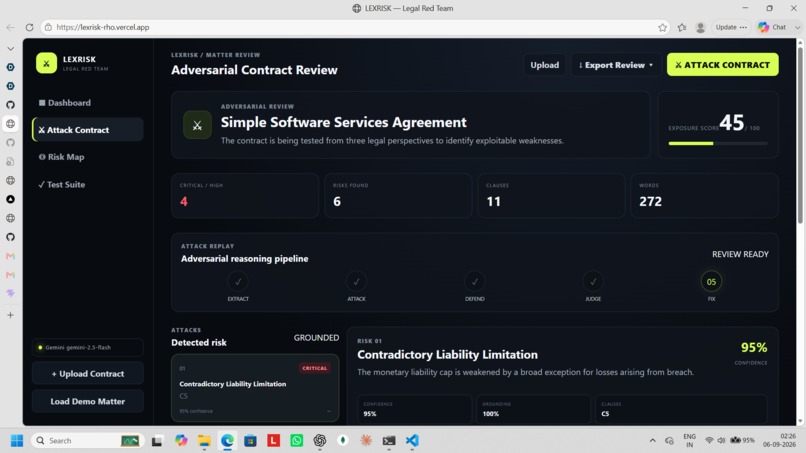Image resolution: width=806 pixels, height=453 pixels.
Task: Expand the tab actions chevron above the vertical tabs
Action: (11, 49)
